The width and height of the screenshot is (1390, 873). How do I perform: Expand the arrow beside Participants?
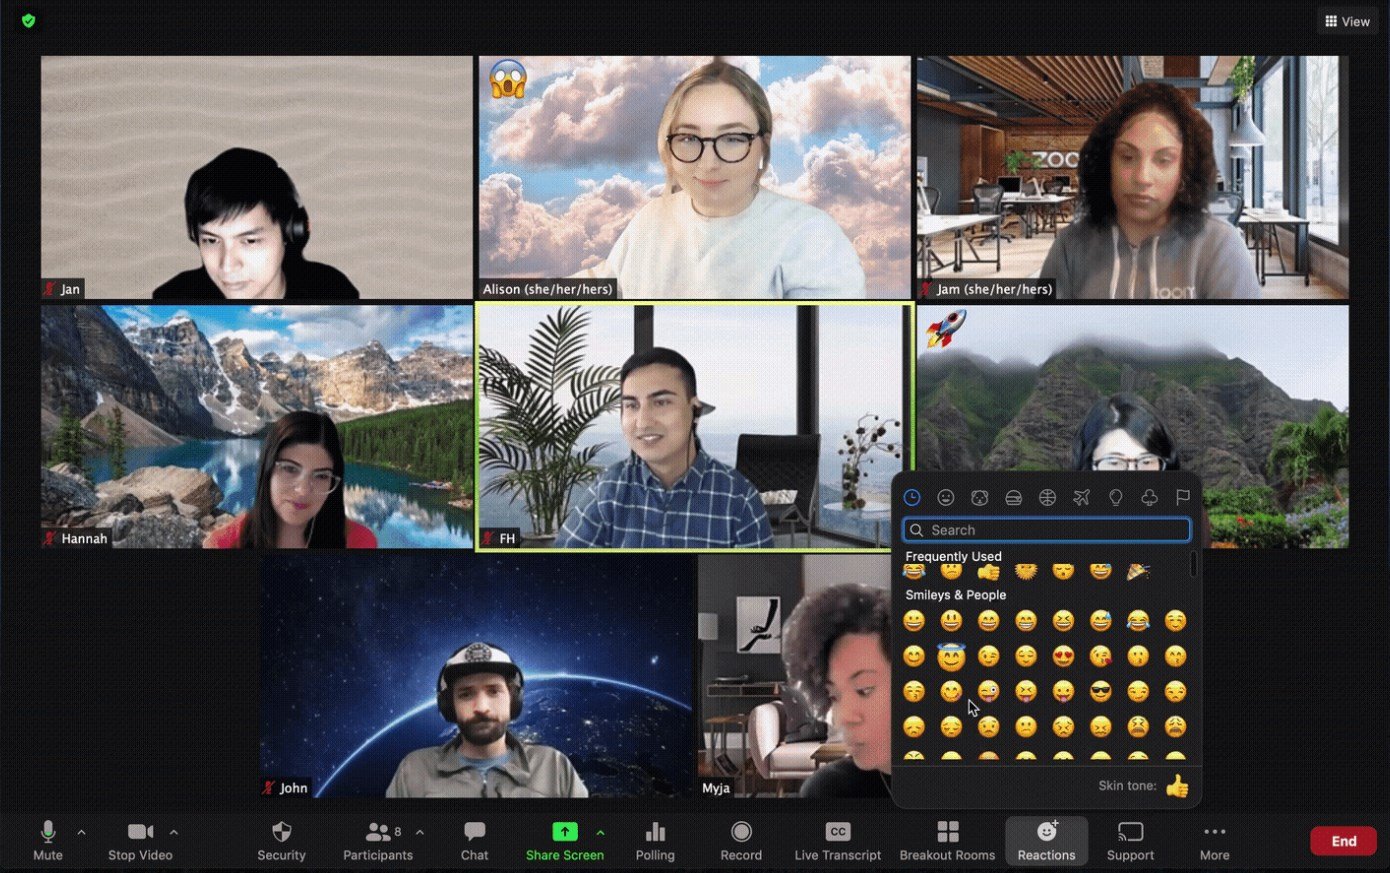[420, 832]
